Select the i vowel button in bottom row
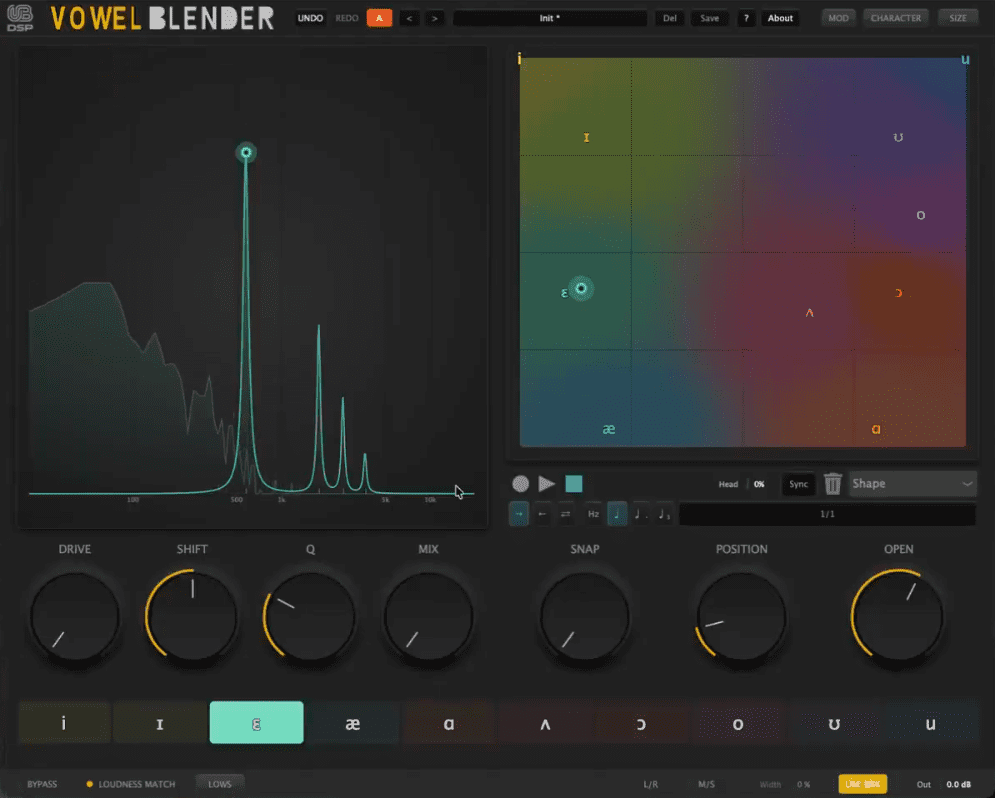Image resolution: width=995 pixels, height=798 pixels. pos(63,723)
